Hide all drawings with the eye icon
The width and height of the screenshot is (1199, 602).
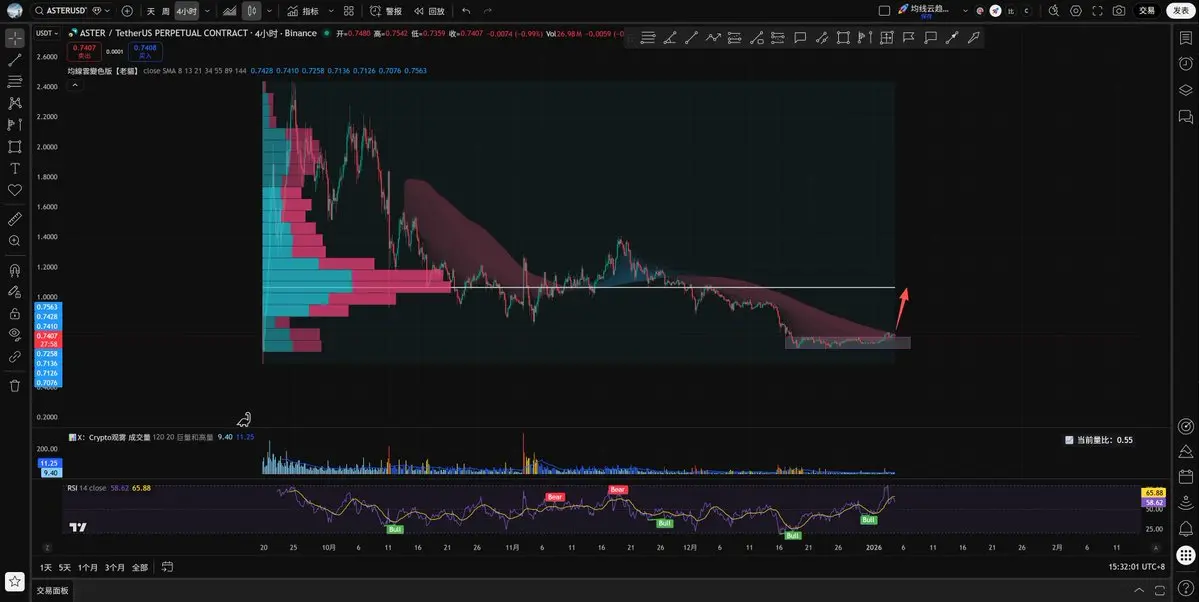click(15, 335)
